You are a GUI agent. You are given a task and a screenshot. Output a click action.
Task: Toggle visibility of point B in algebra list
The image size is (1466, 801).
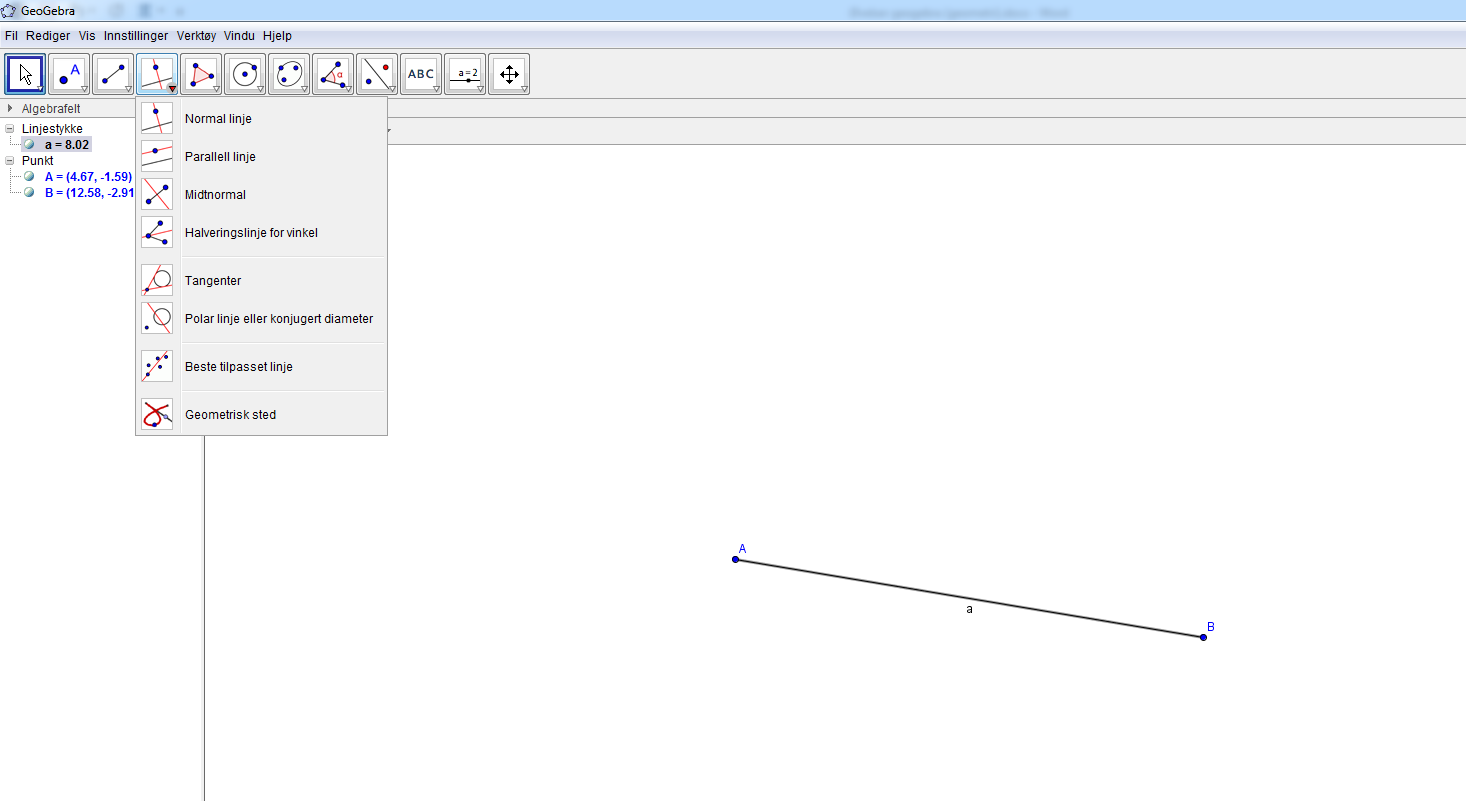coord(29,192)
